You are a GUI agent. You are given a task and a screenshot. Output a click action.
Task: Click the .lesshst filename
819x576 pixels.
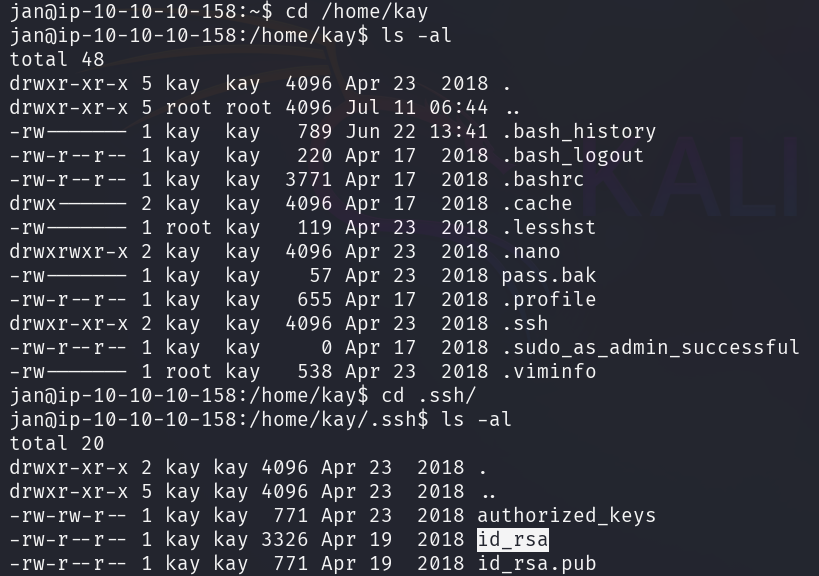pyautogui.click(x=548, y=227)
